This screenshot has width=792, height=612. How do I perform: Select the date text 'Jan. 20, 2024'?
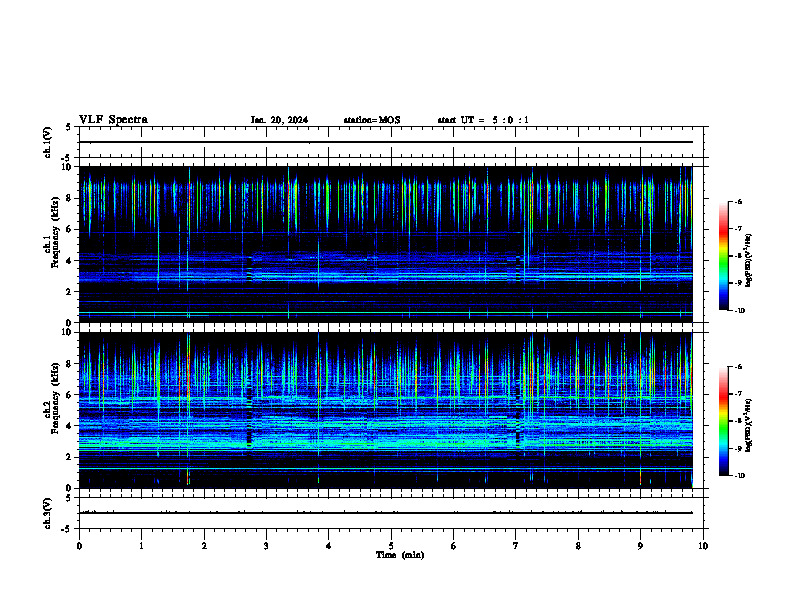pyautogui.click(x=279, y=120)
